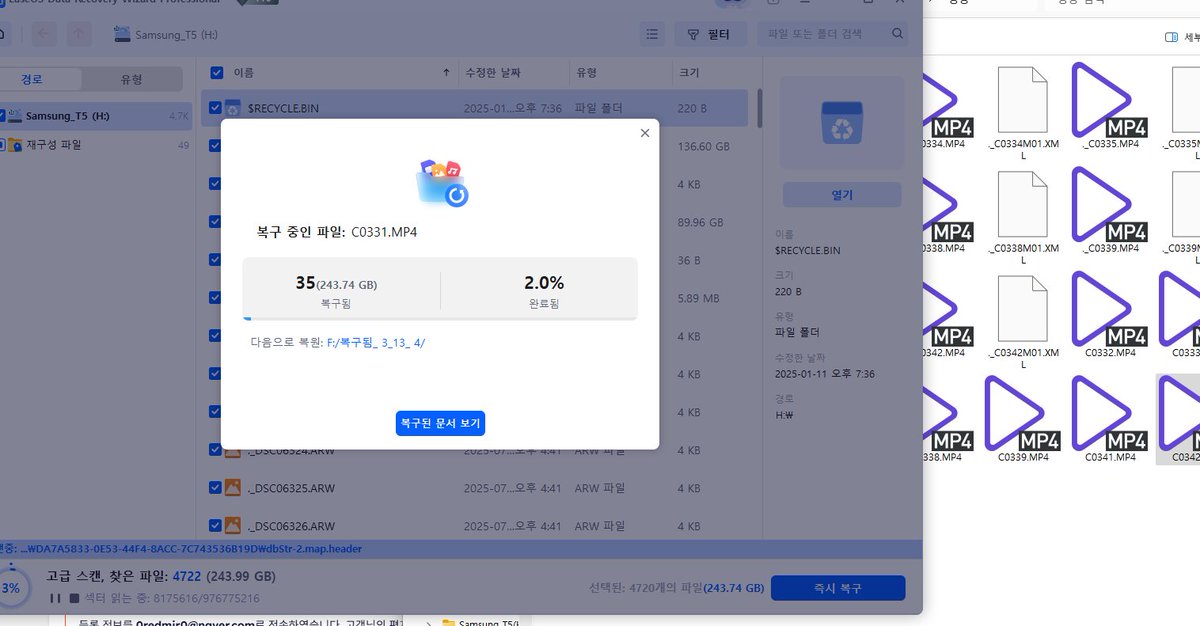This screenshot has width=1200, height=626.
Task: Toggle checkbox on the 89.96 GB row
Action: (216, 222)
